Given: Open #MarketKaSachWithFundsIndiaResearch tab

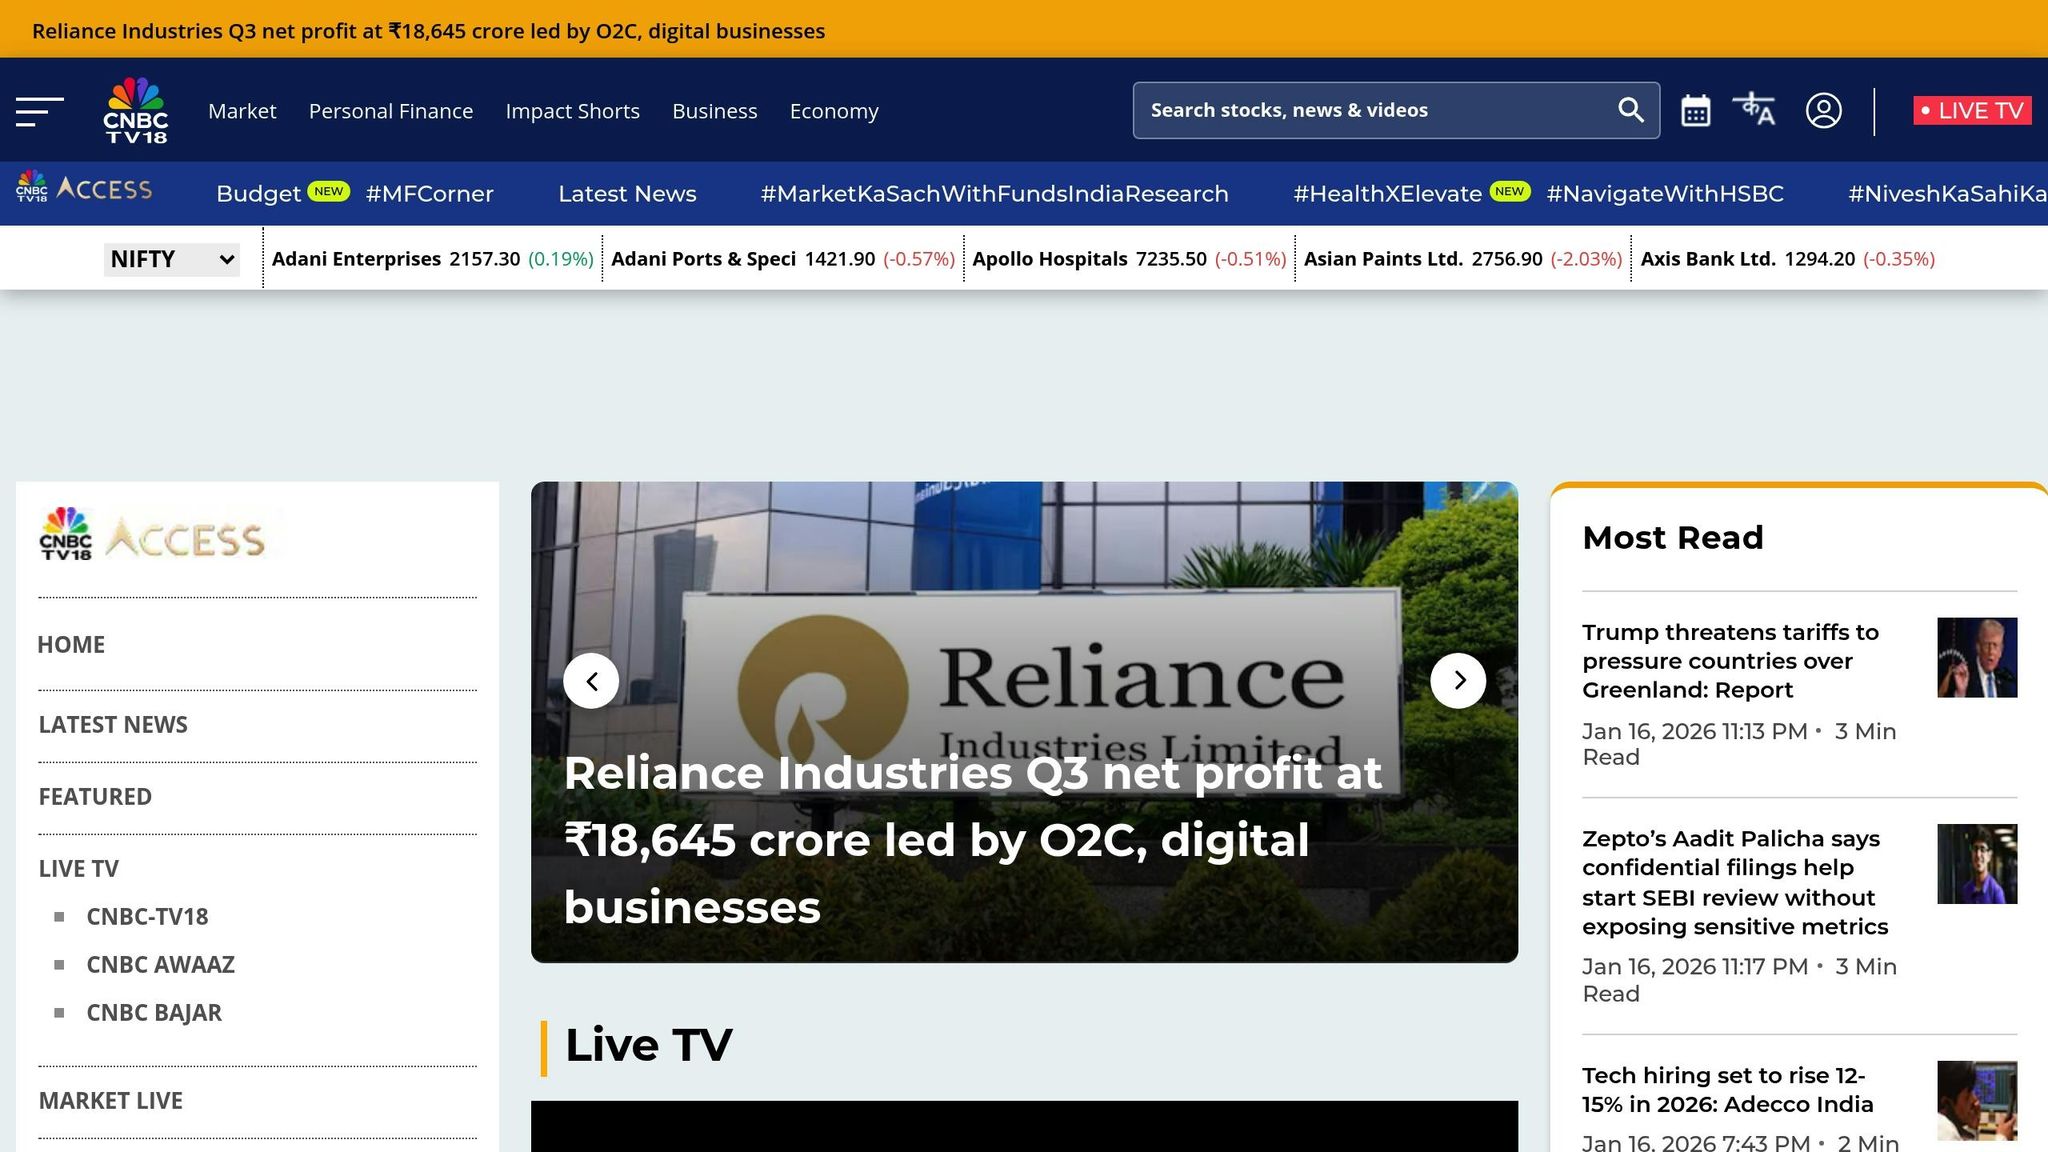Looking at the screenshot, I should pyautogui.click(x=995, y=194).
